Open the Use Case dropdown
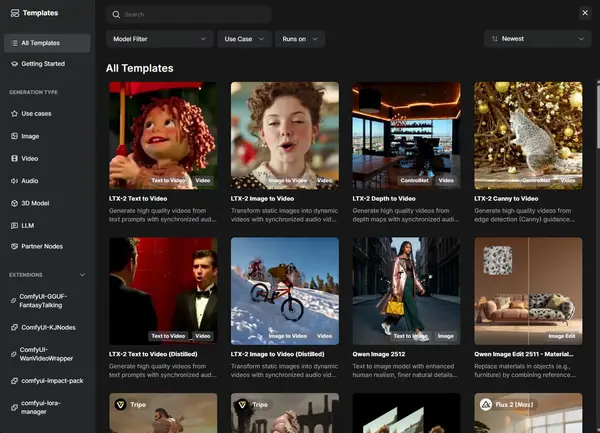Screen dimensions: 600x433 245,39
